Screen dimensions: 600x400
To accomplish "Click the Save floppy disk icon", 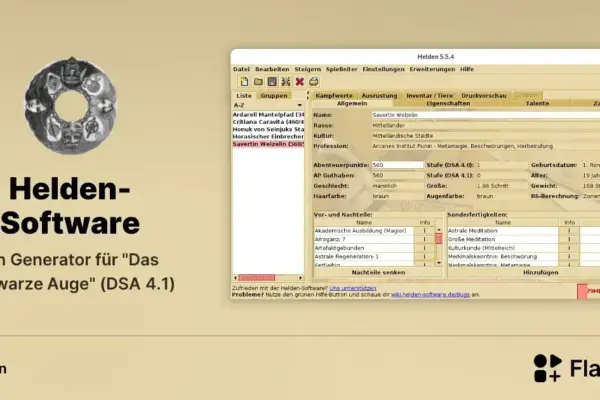I will 272,82.
